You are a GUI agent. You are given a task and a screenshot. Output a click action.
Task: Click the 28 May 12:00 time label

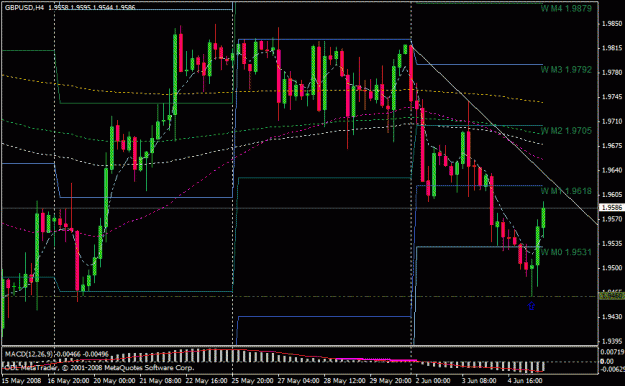point(345,380)
